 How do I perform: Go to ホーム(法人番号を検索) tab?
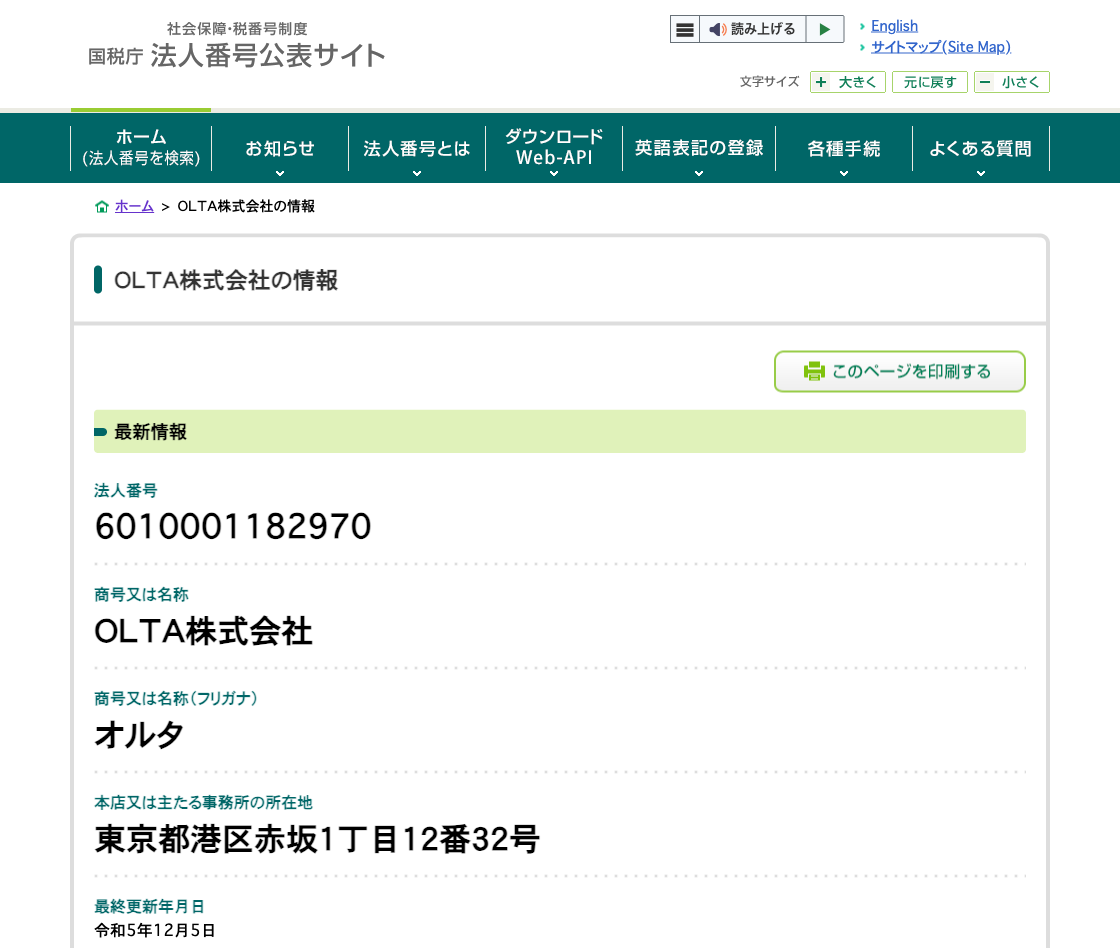141,148
